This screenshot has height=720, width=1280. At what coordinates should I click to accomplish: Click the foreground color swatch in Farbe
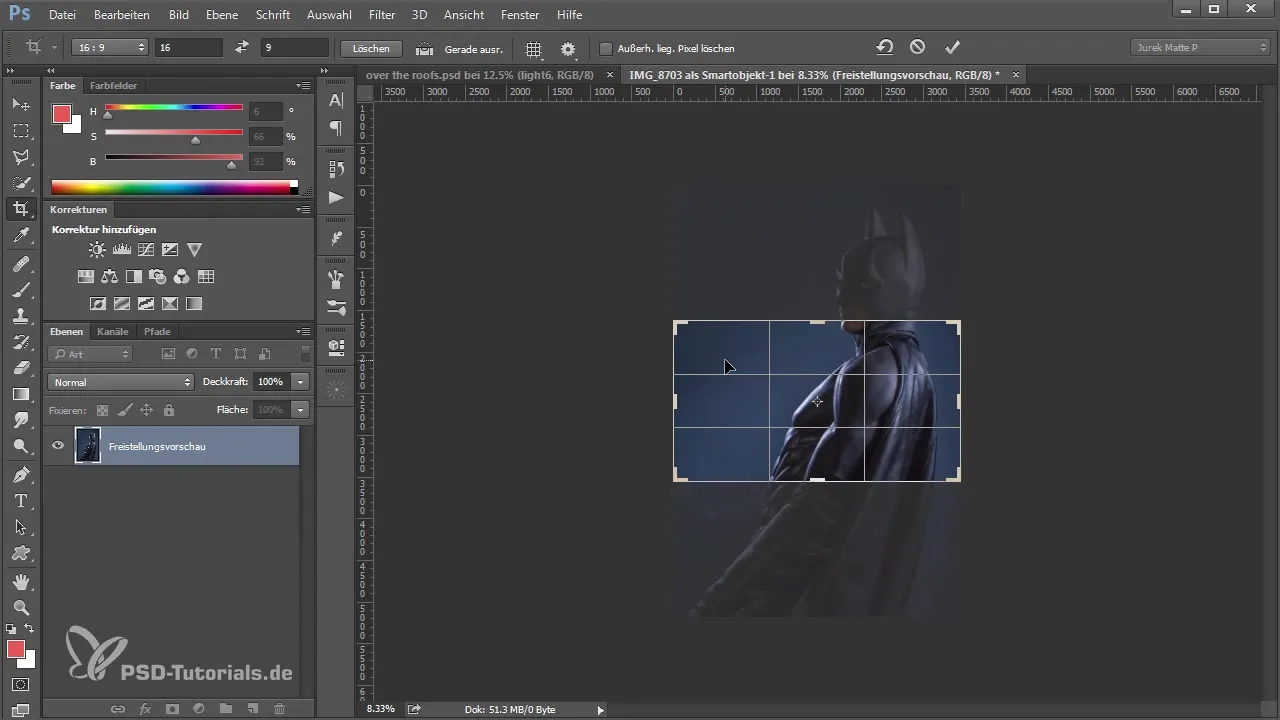[x=62, y=114]
